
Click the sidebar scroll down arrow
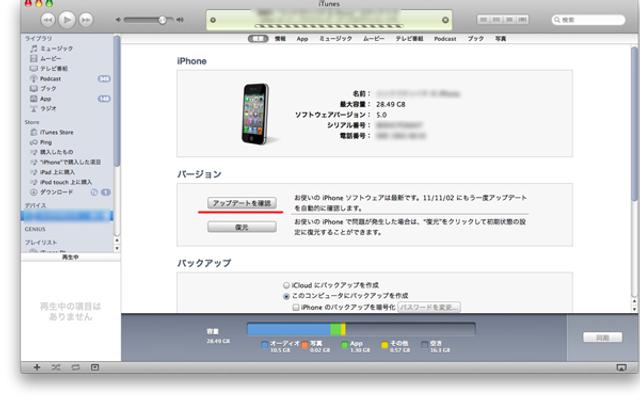click(117, 248)
